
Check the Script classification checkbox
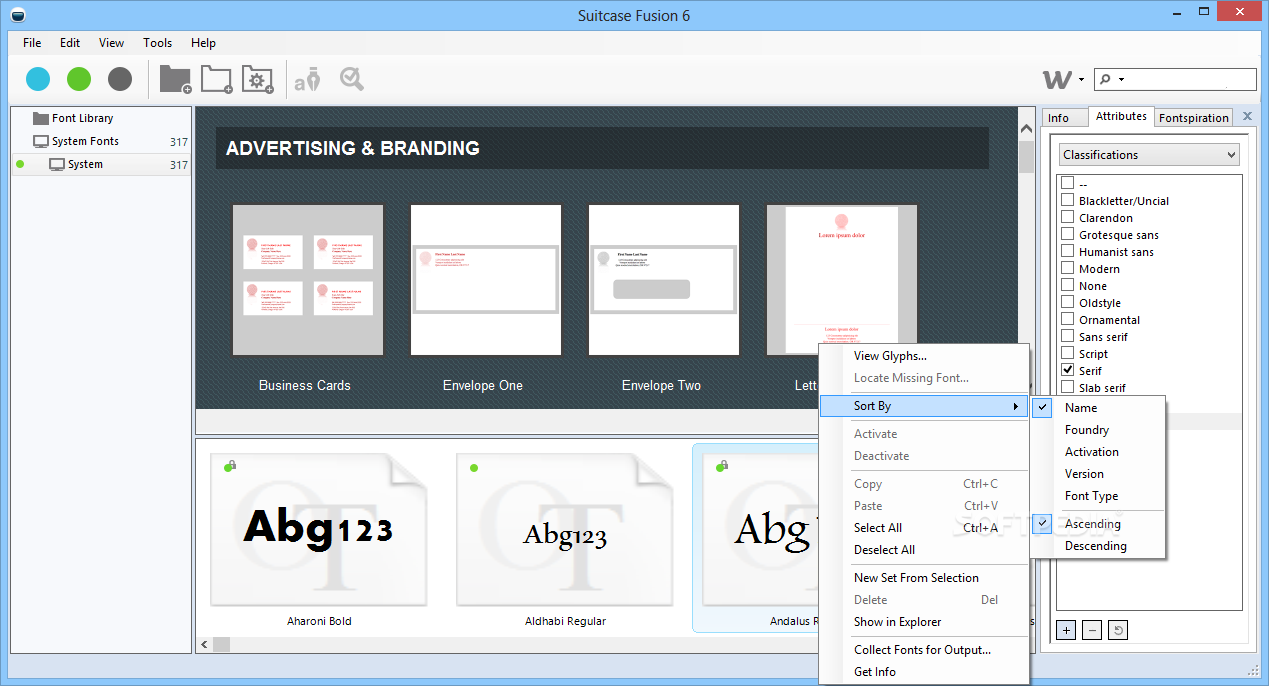(x=1068, y=353)
